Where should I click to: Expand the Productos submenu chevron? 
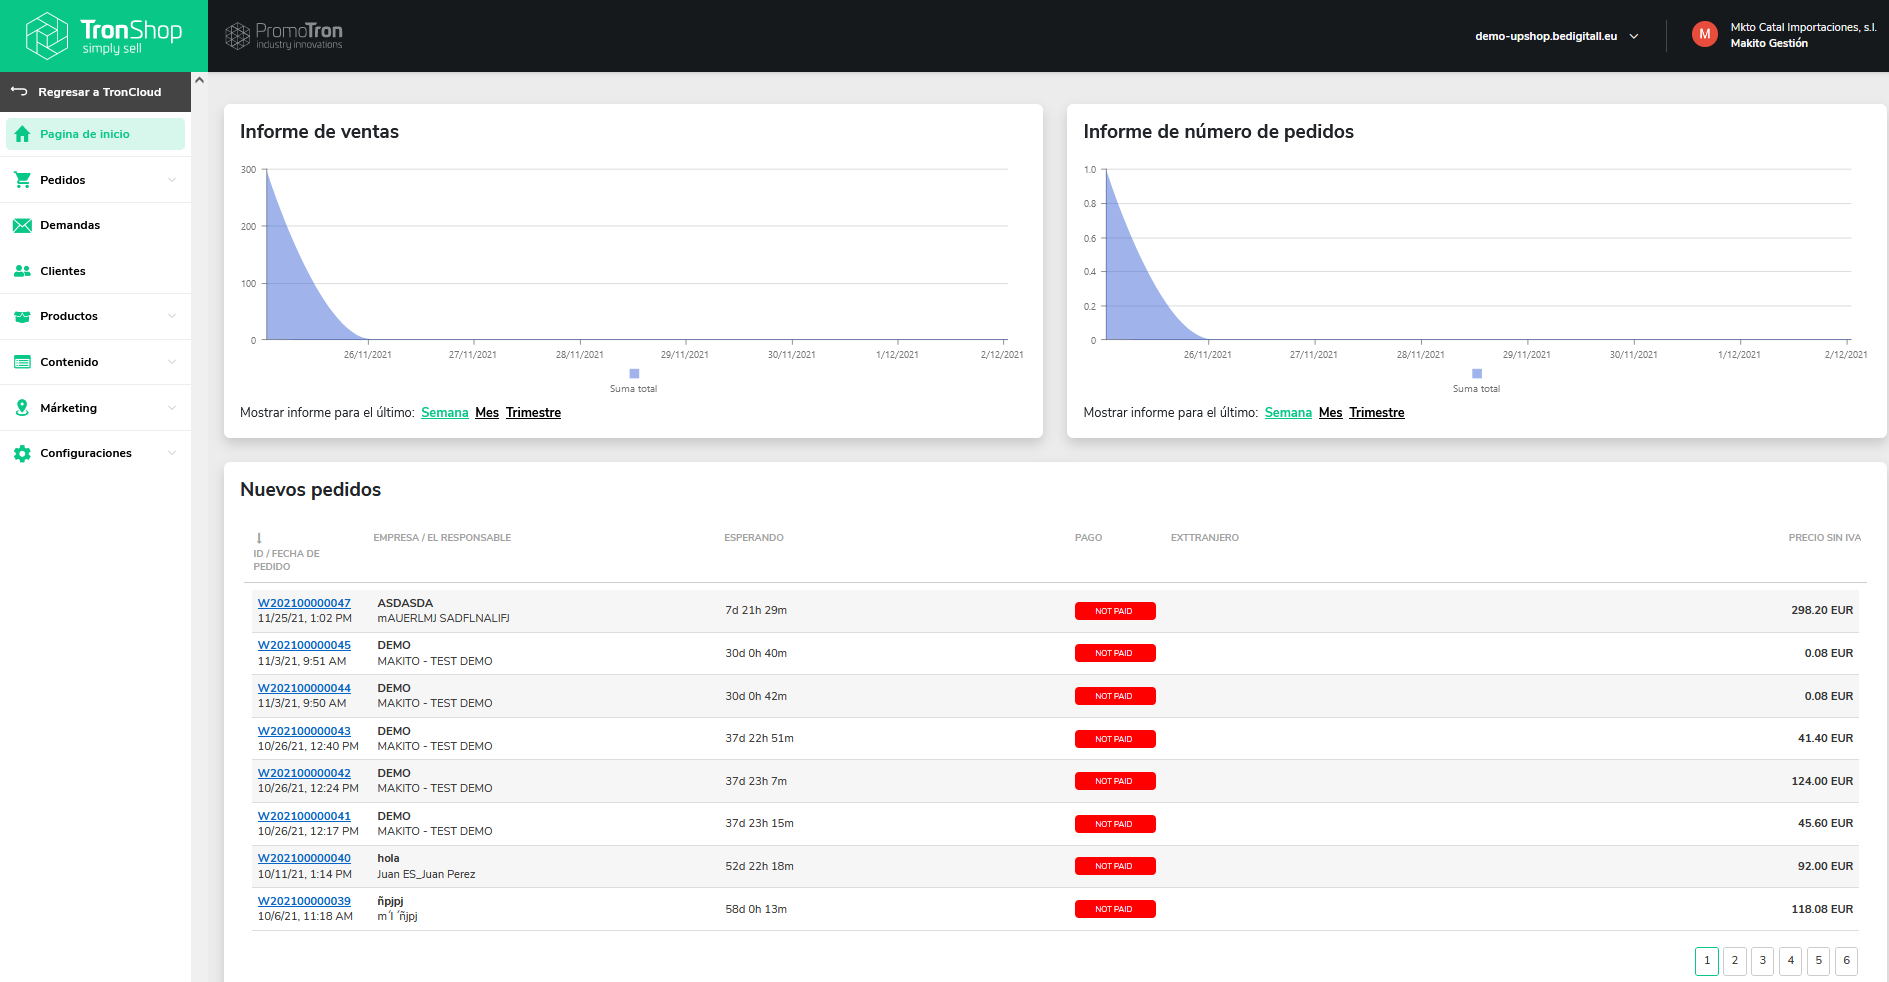[172, 316]
